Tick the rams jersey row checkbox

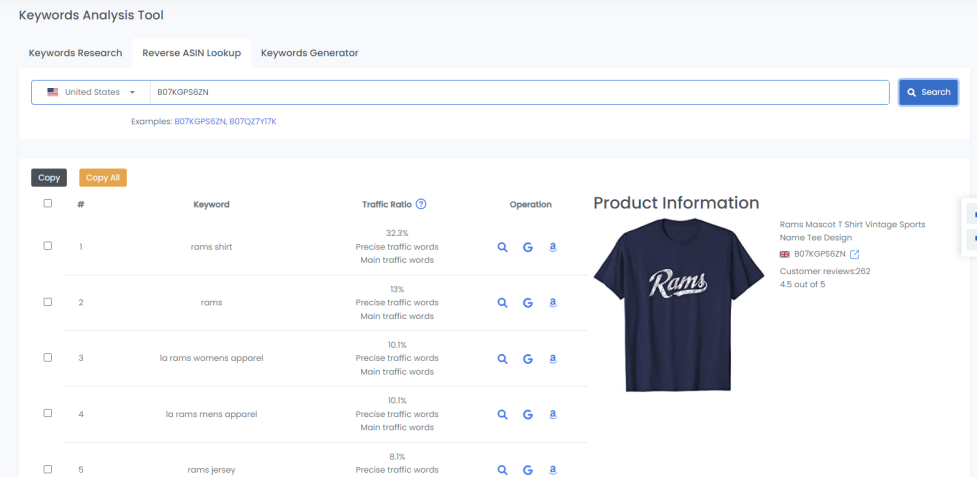48,469
